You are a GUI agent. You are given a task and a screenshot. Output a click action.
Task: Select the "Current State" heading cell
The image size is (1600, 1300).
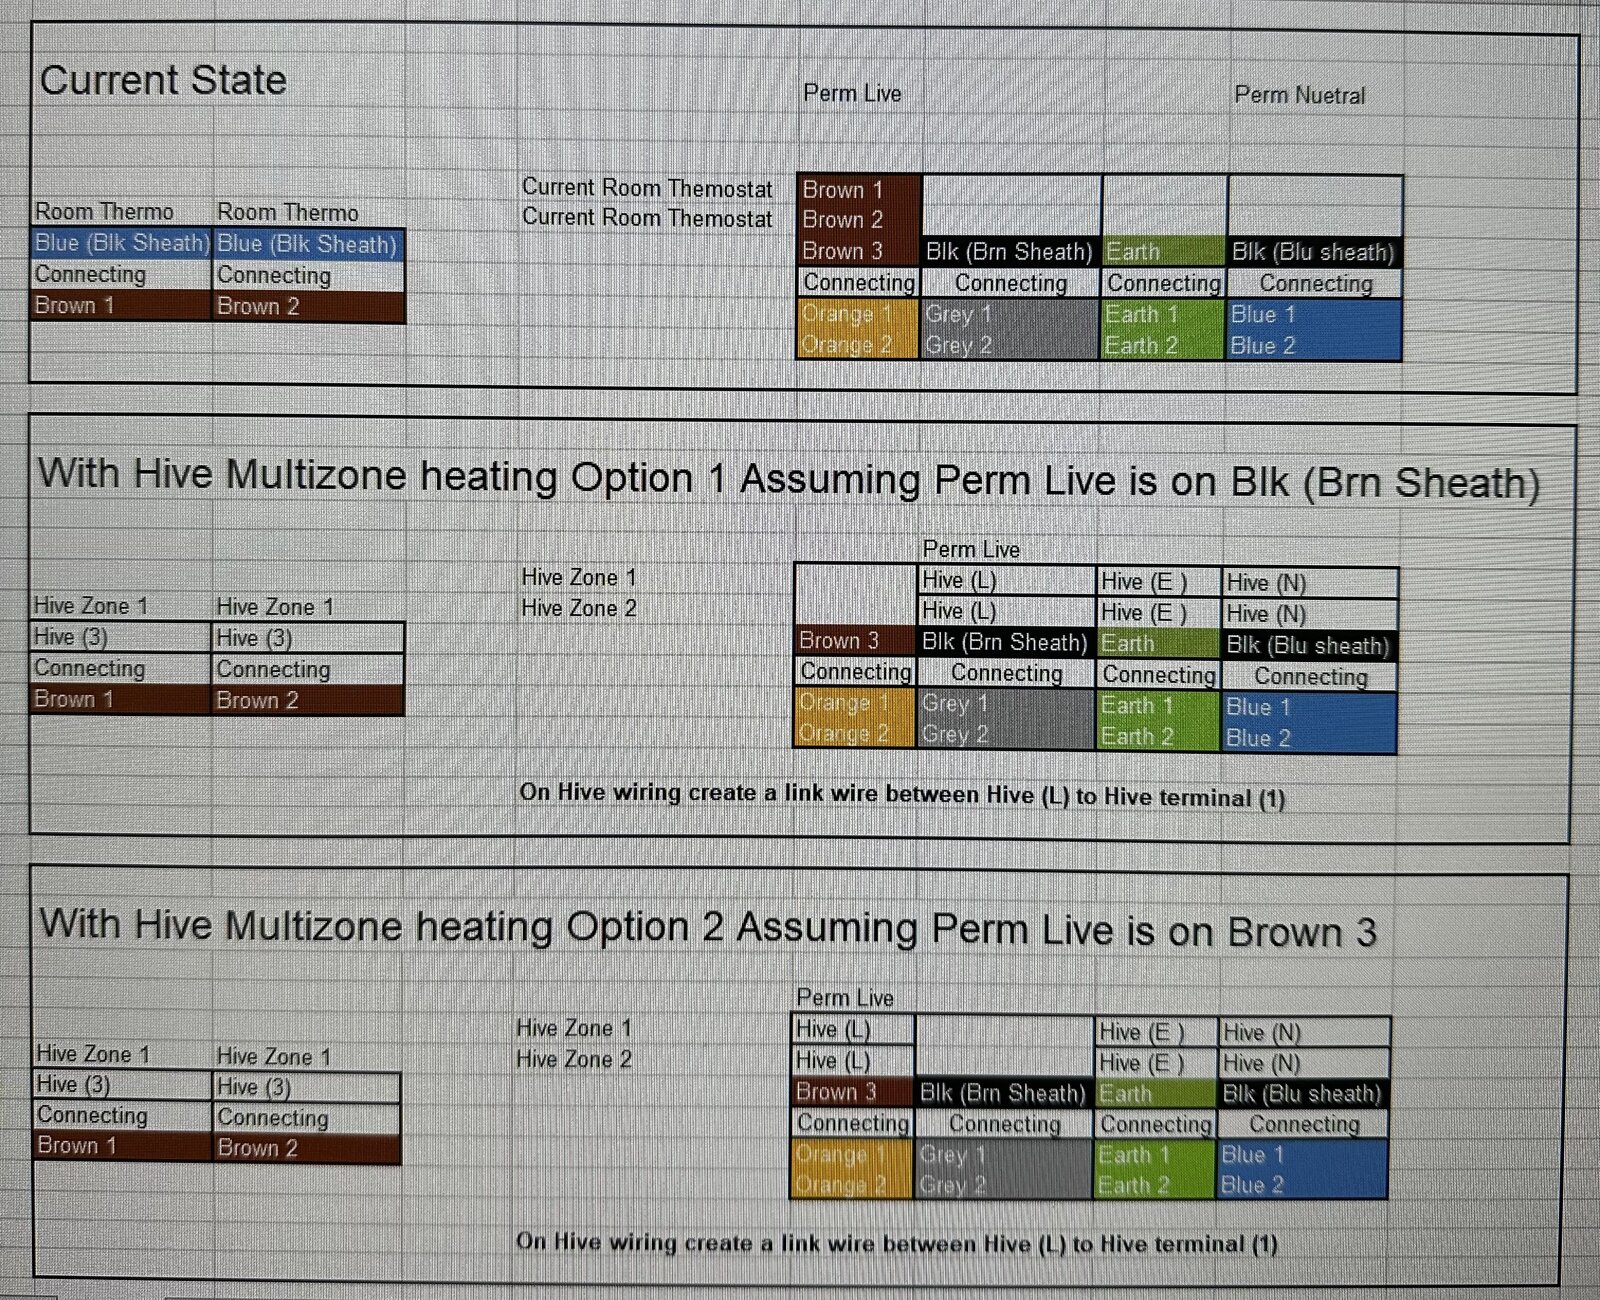point(163,80)
